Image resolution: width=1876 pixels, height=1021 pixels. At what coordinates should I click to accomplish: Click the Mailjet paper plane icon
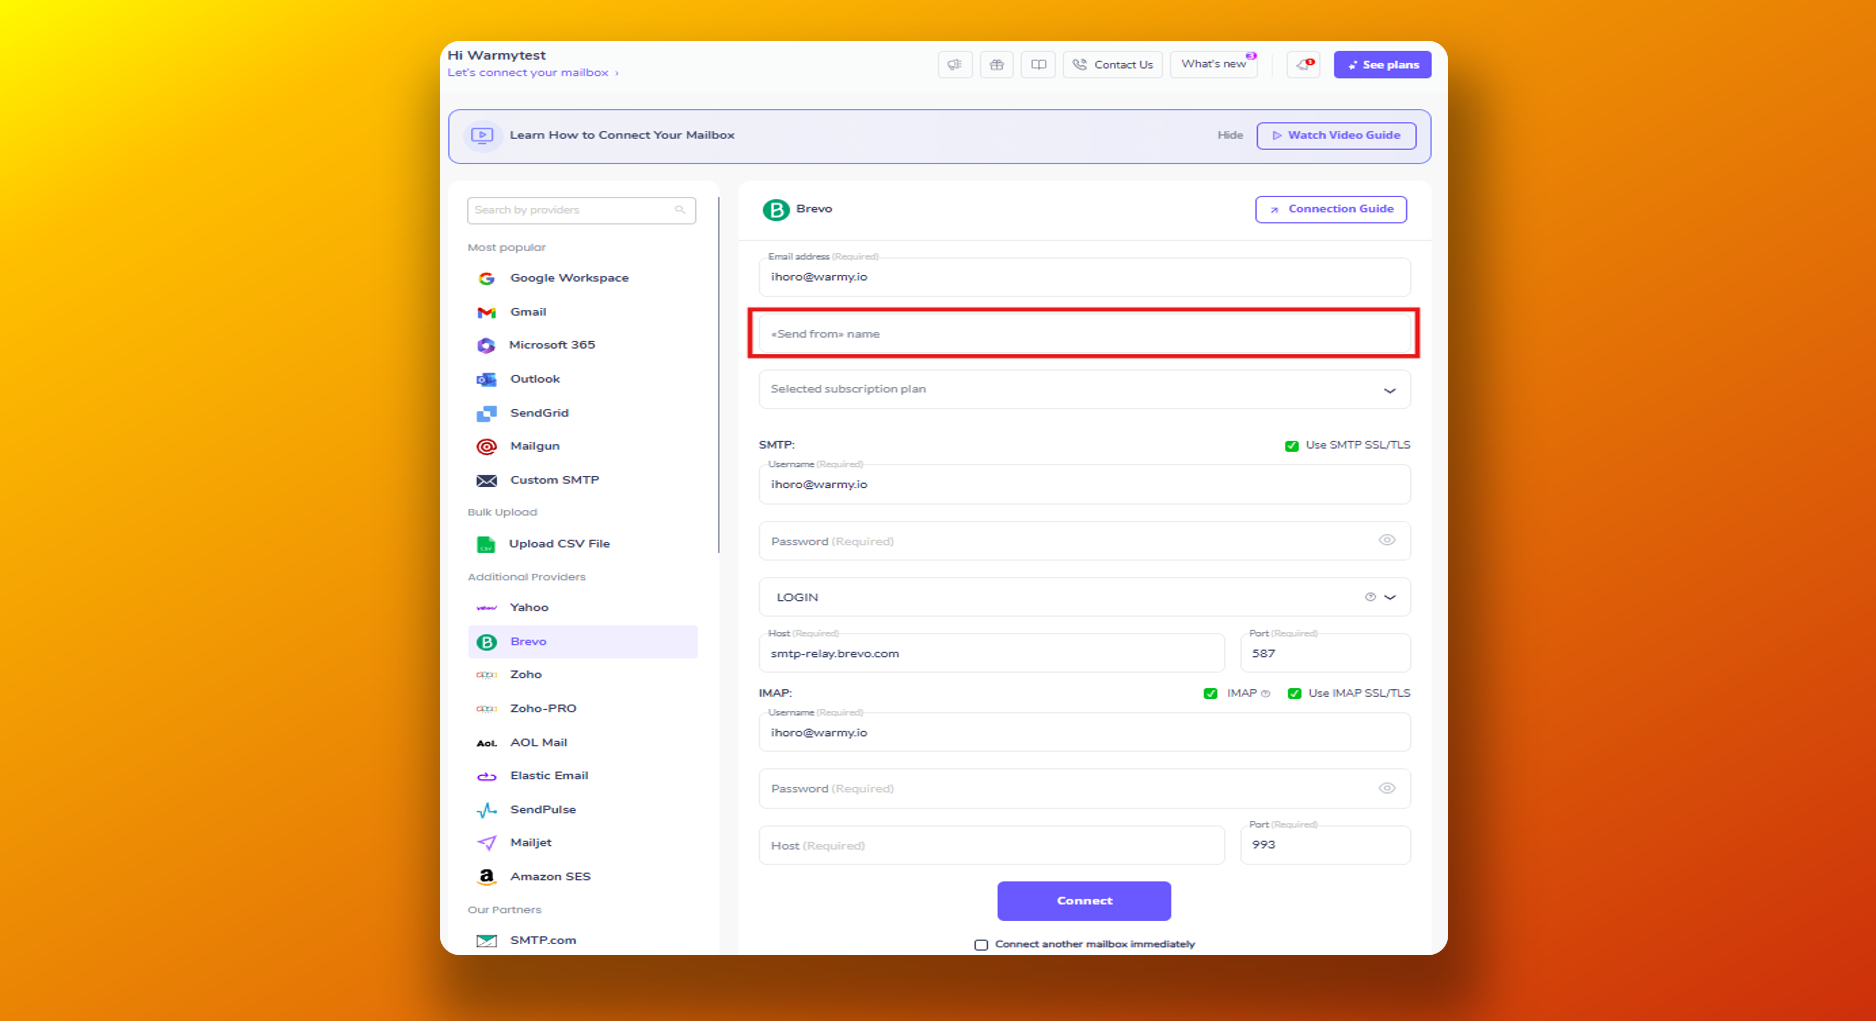(486, 843)
